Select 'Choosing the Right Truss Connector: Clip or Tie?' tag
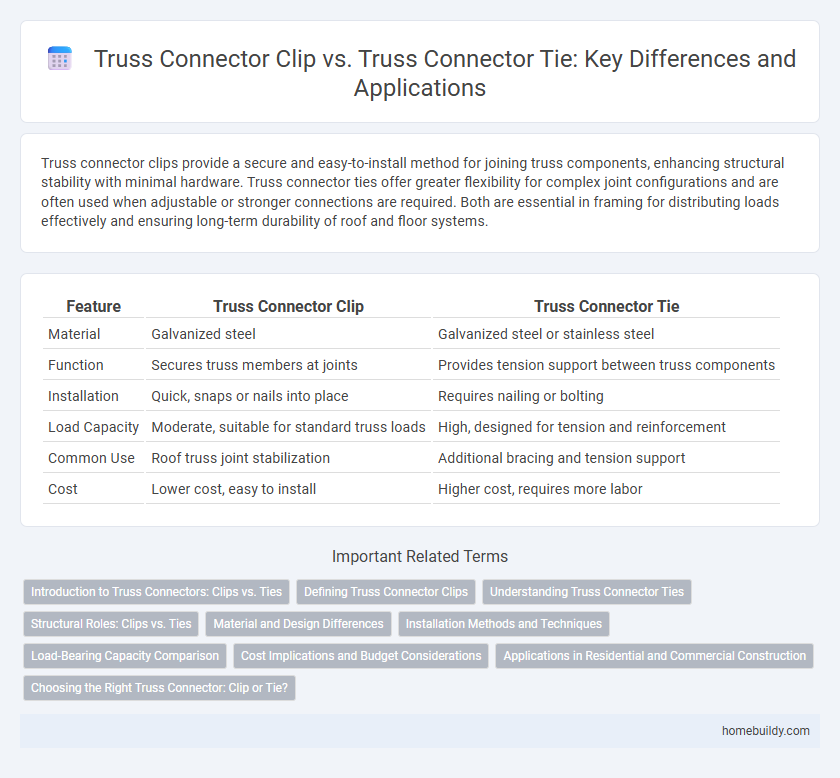The image size is (840, 778). click(159, 688)
